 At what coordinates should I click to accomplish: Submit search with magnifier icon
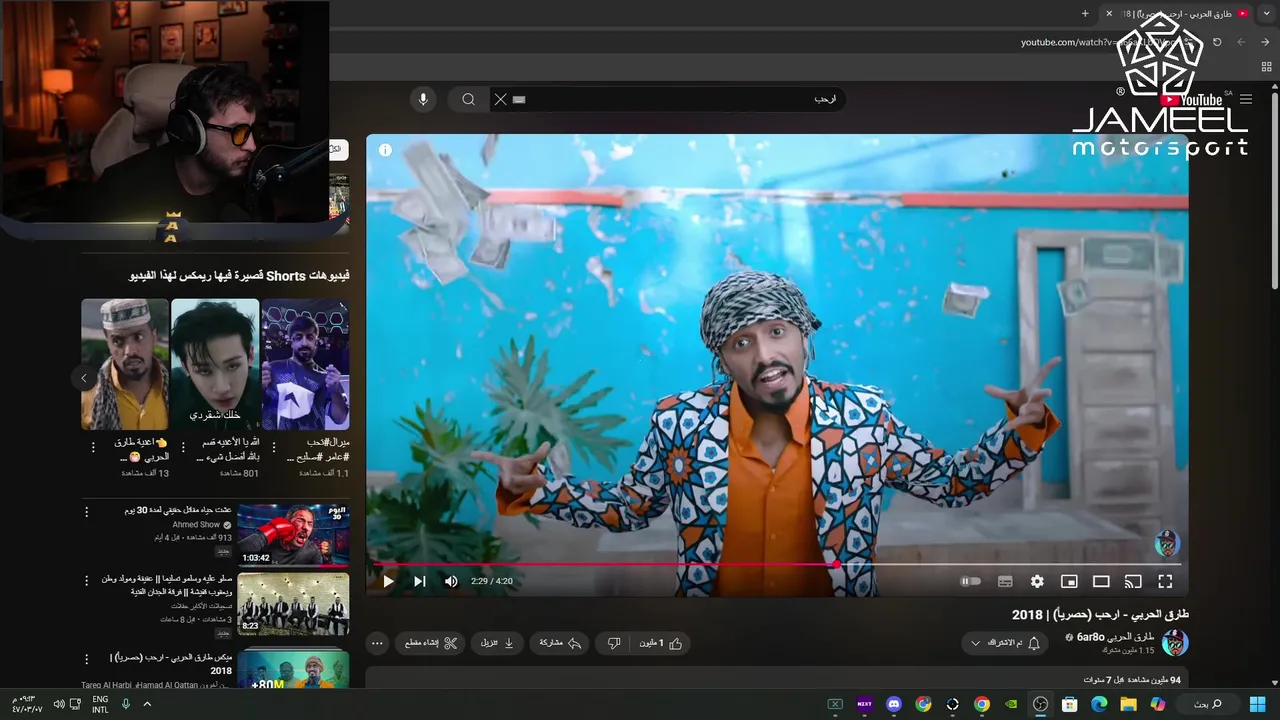[468, 99]
